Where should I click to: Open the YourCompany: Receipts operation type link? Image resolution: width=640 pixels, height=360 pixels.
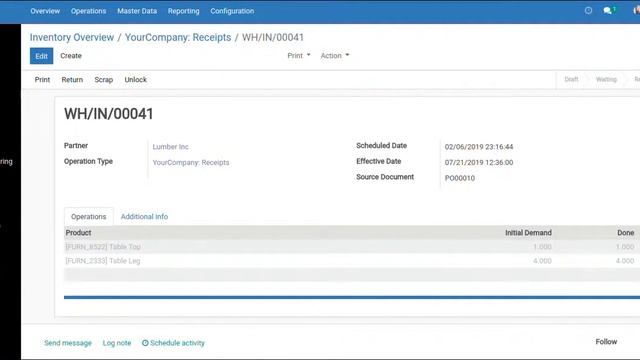coord(191,162)
